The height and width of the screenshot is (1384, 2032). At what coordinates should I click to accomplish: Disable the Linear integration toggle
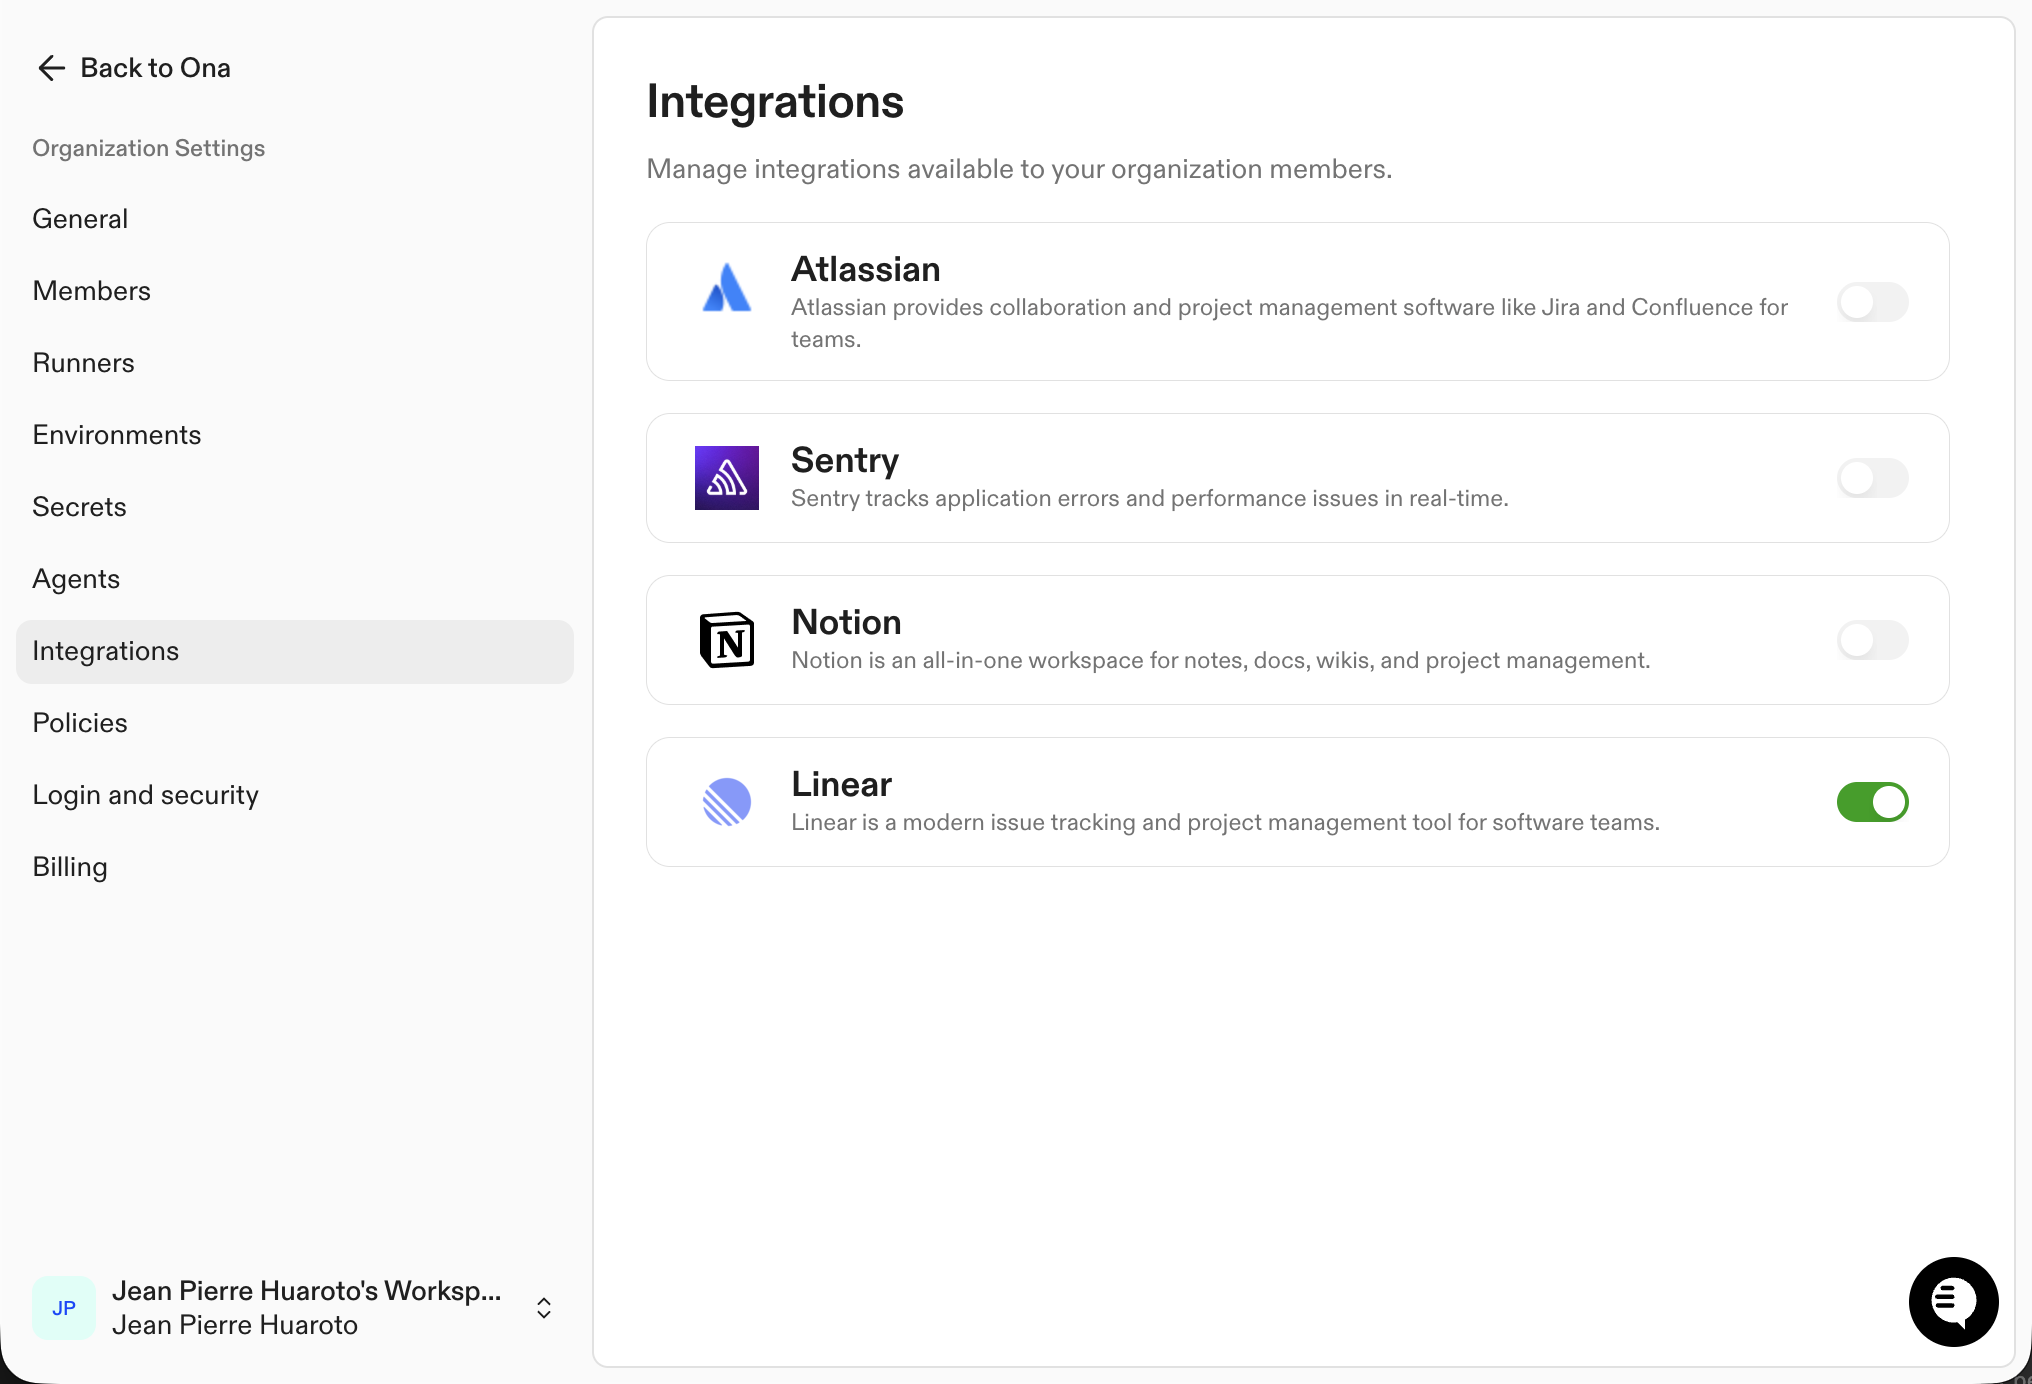[x=1872, y=801]
